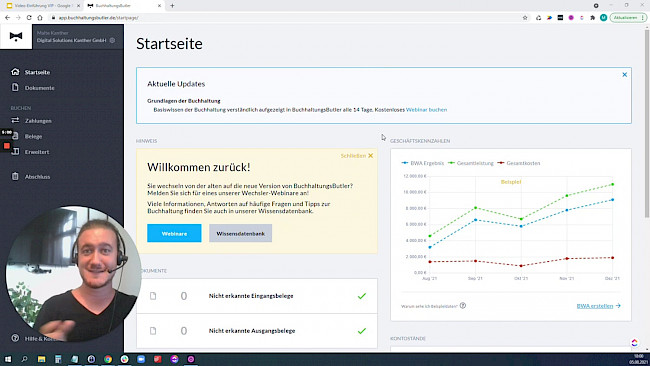Click the blue Webinare button

[x=174, y=233]
